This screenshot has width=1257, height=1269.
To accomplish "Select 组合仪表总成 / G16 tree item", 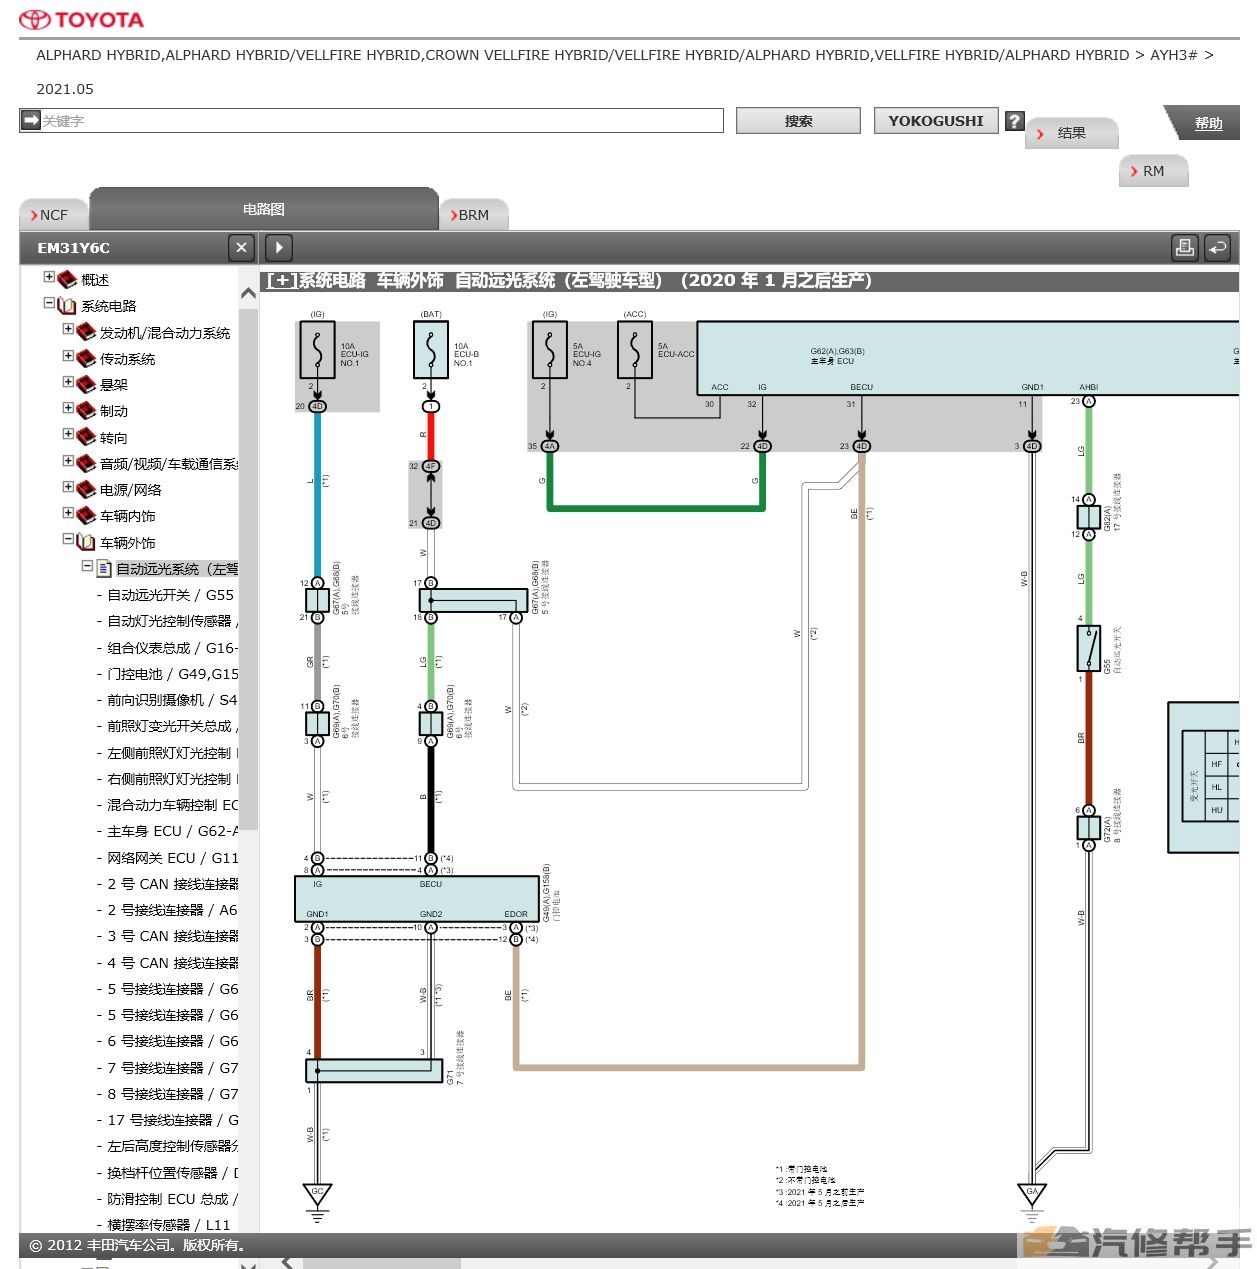I will click(172, 648).
